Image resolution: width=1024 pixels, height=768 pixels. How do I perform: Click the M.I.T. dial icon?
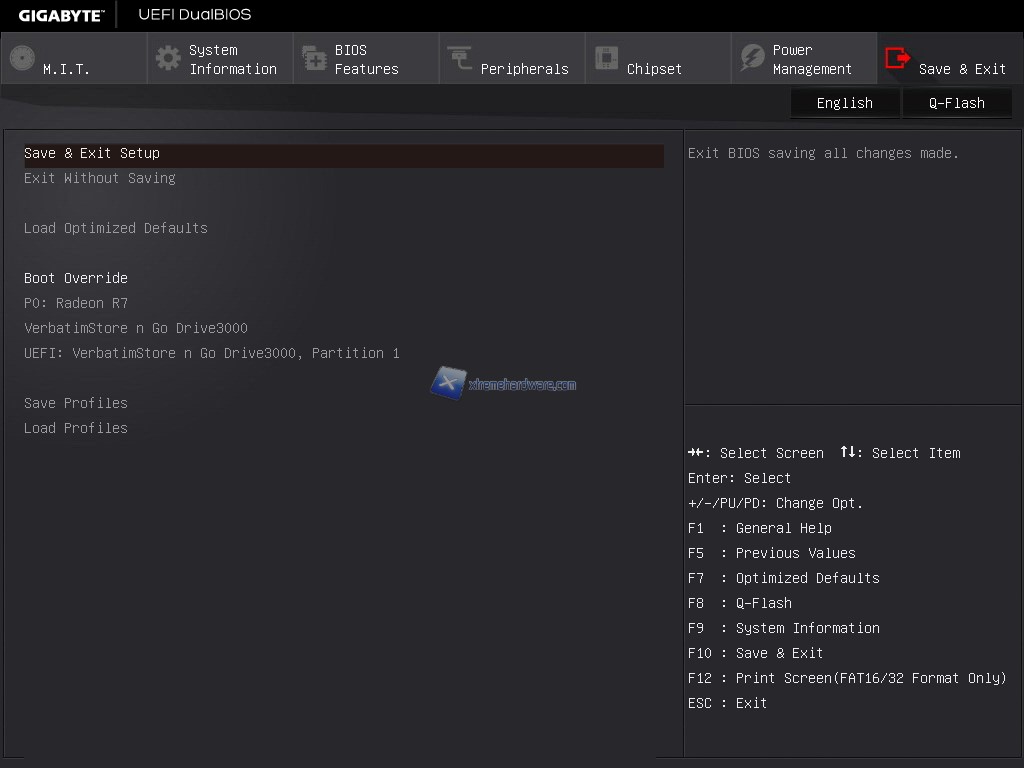[x=22, y=59]
